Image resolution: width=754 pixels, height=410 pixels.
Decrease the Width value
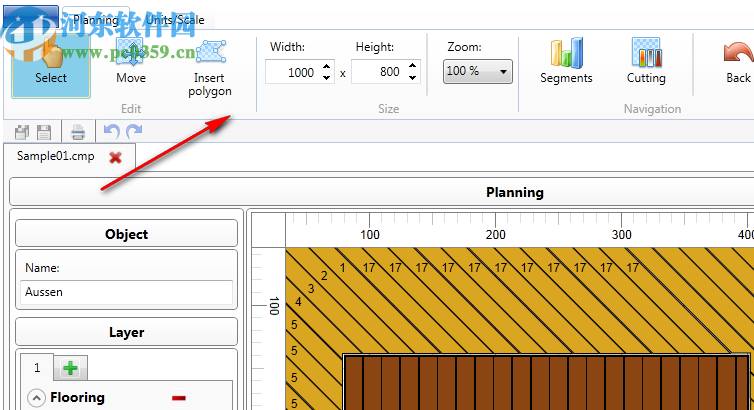327,77
